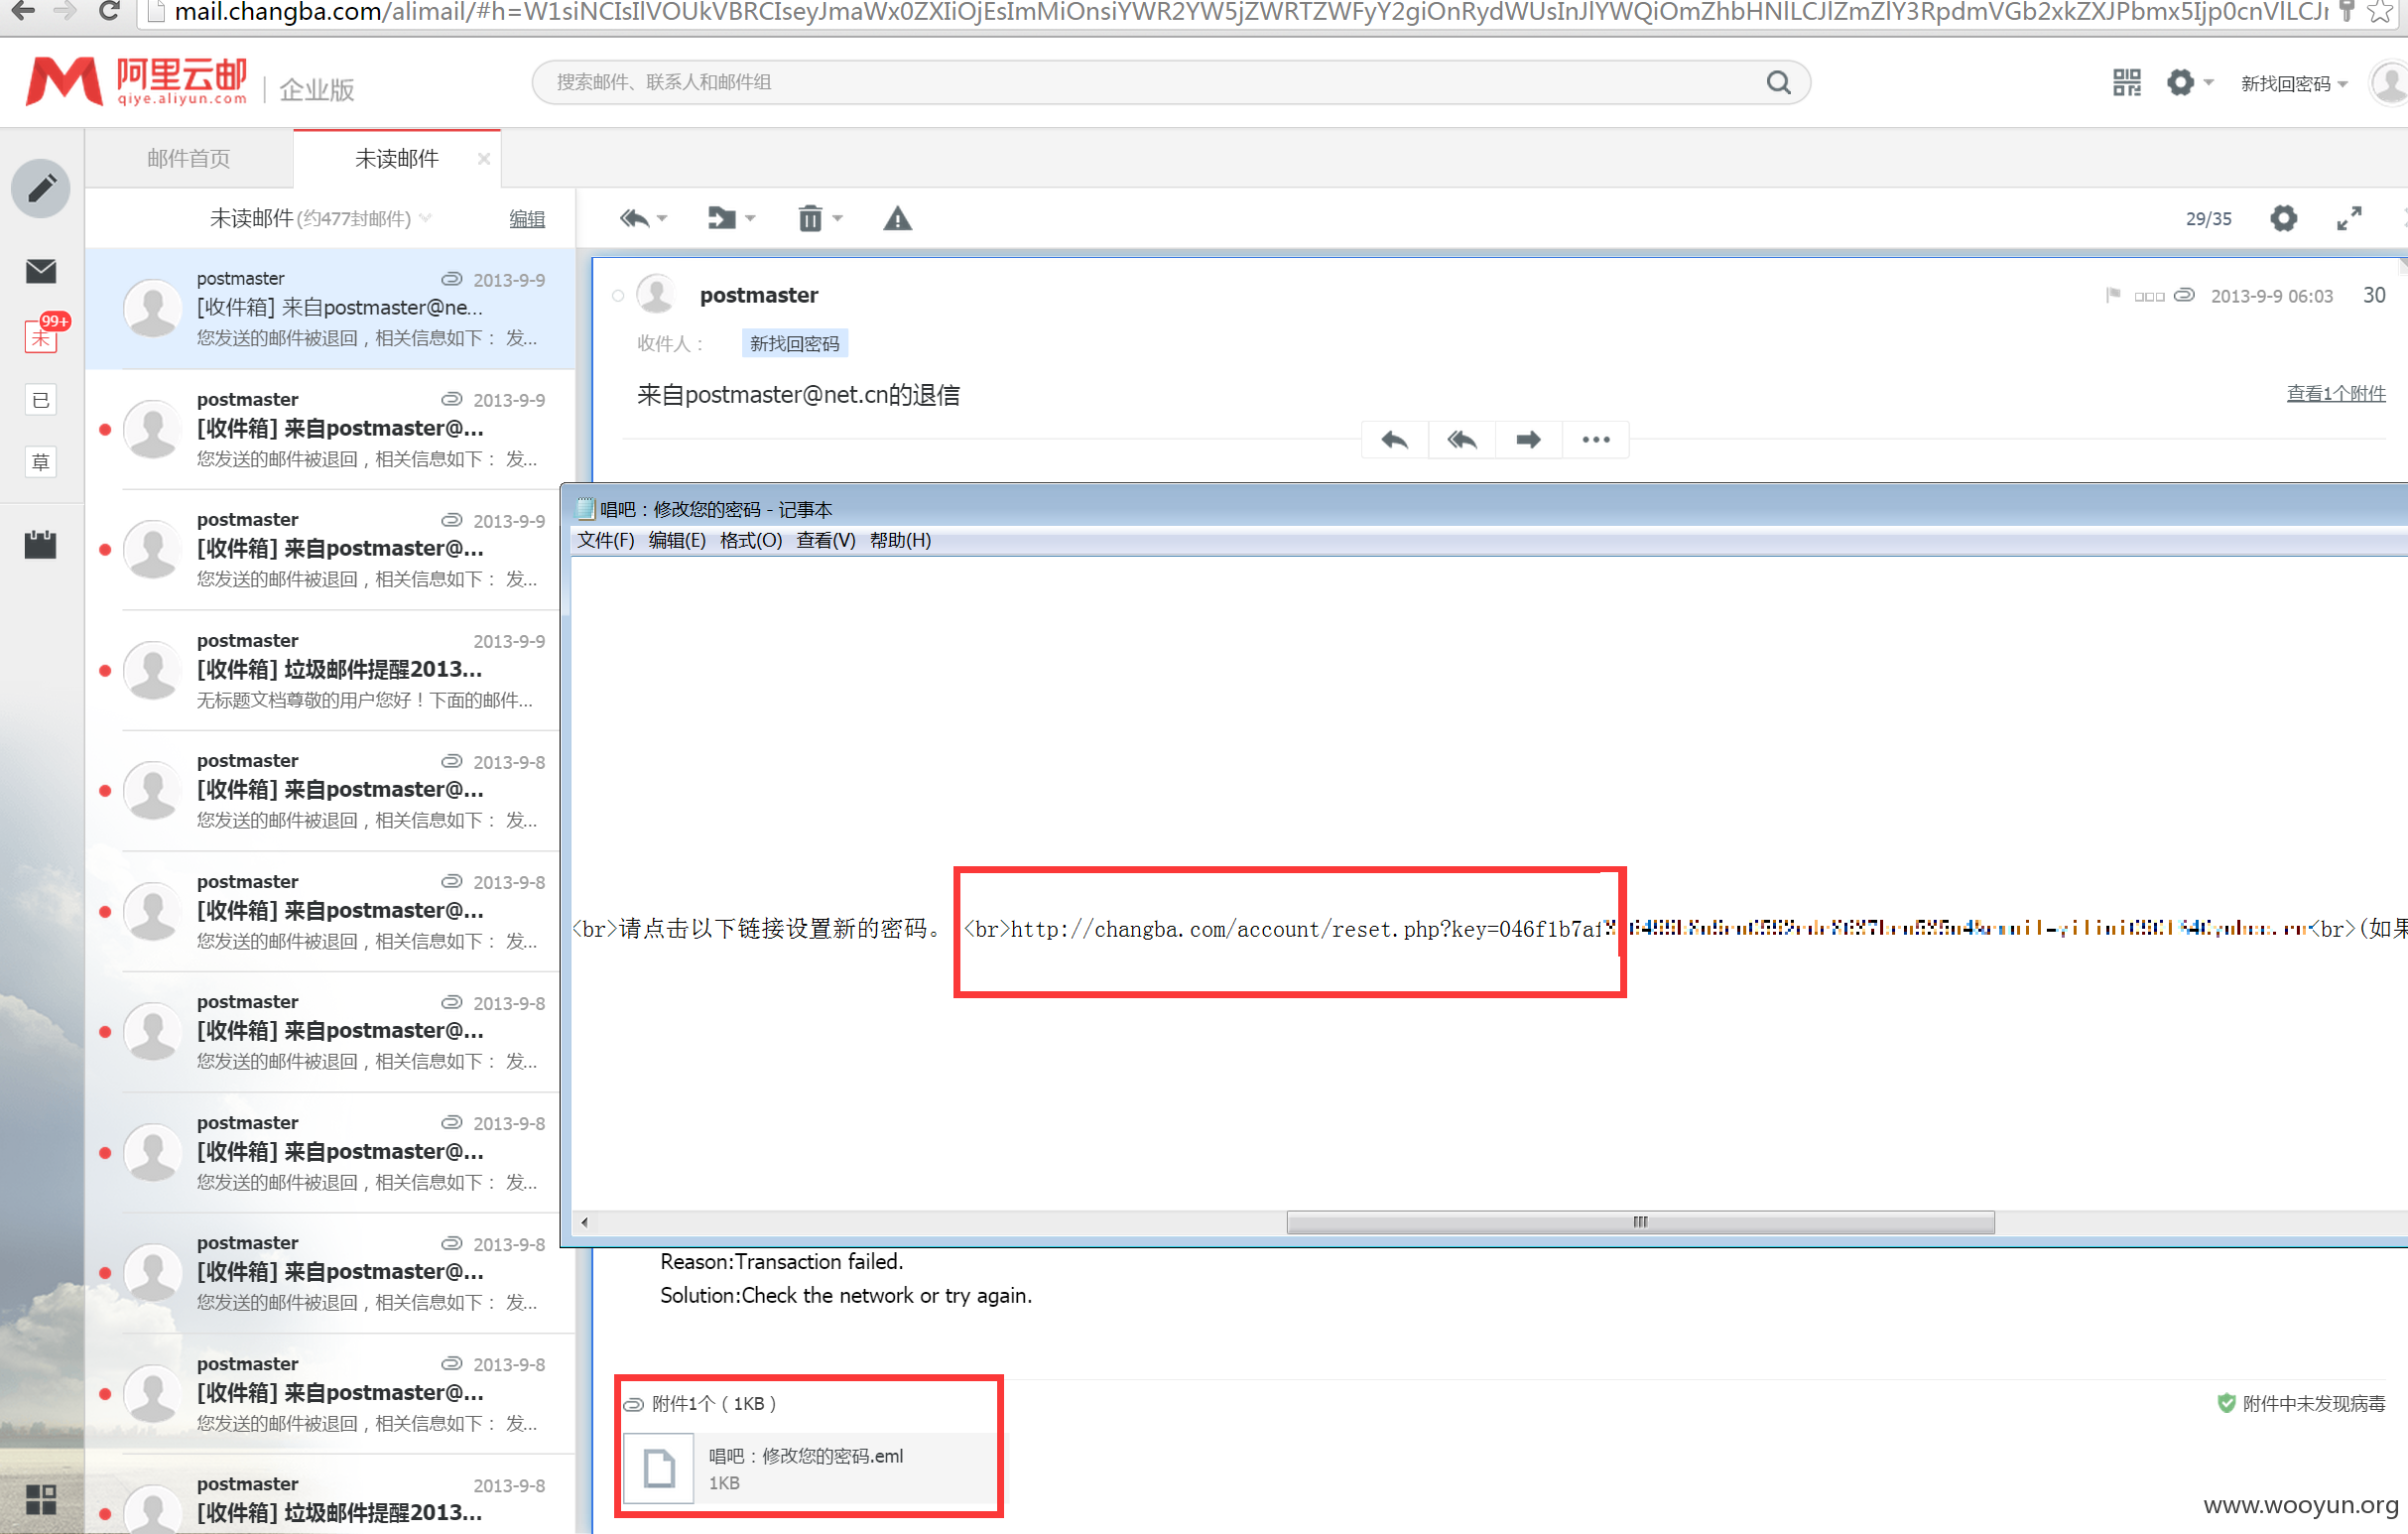
Task: Toggle the read marker circle beside postmaster sender
Action: (x=618, y=295)
